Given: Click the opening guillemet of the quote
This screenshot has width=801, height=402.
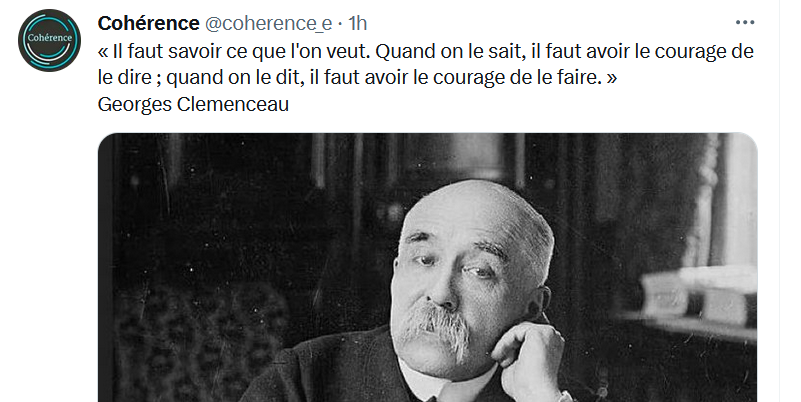Looking at the screenshot, I should click(102, 52).
